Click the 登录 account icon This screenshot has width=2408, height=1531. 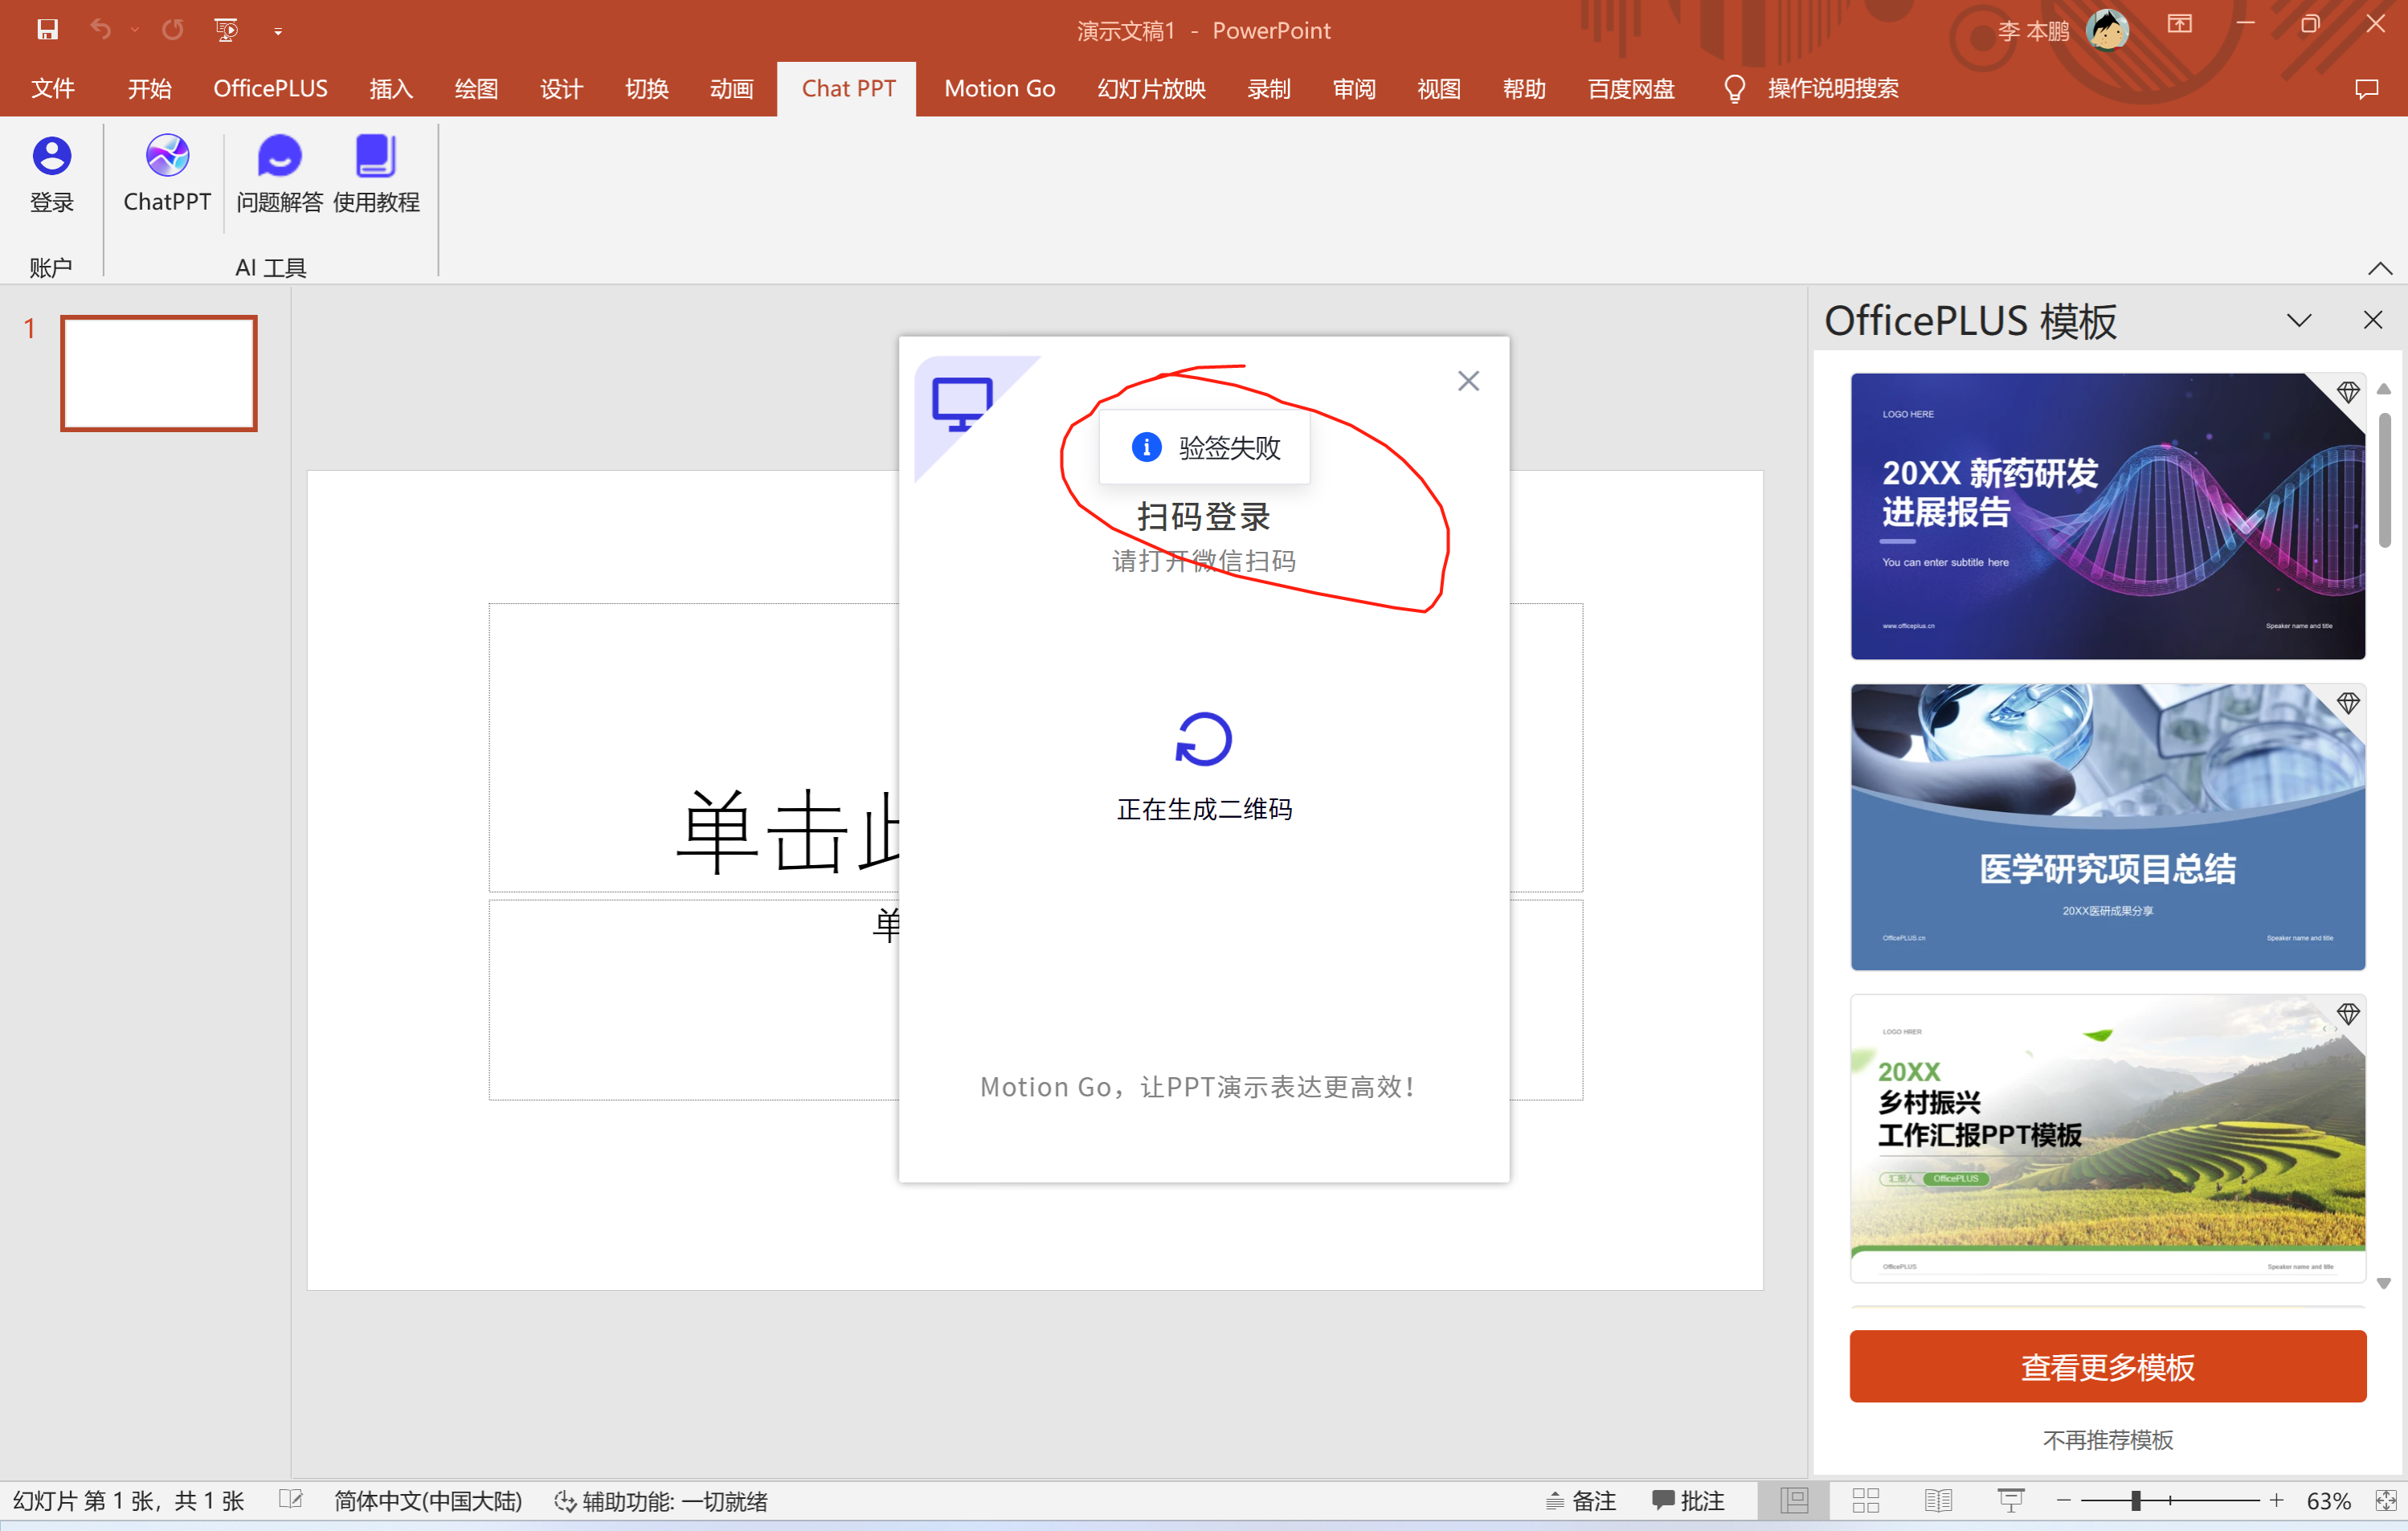pyautogui.click(x=51, y=156)
